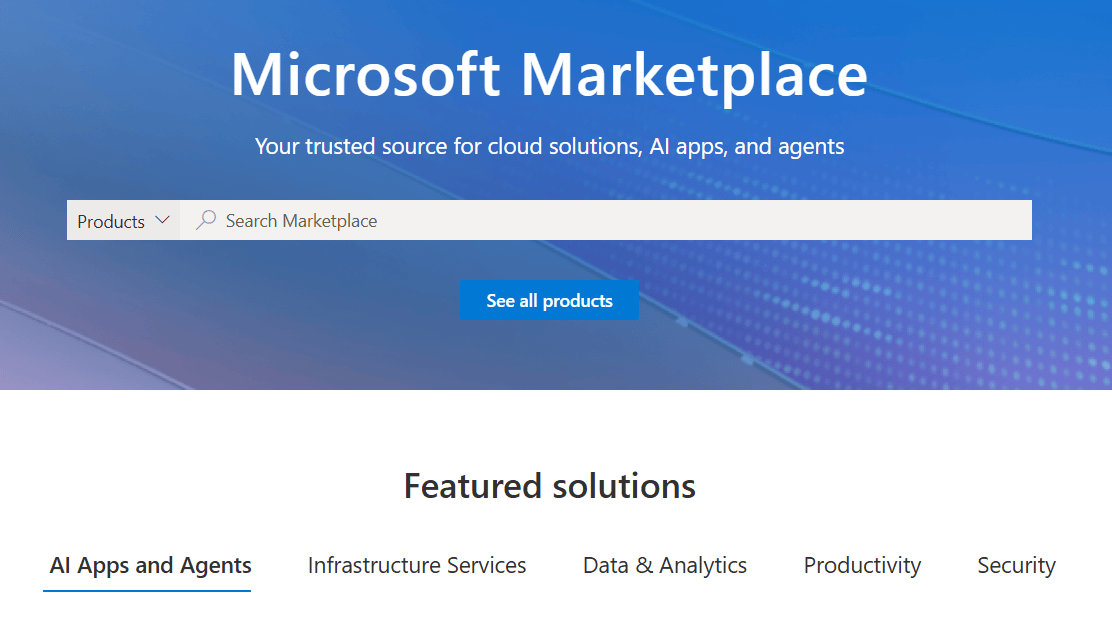Screen dimensions: 1112x617
Task: Switch to the Infrastructure Services tab
Action: click(417, 565)
